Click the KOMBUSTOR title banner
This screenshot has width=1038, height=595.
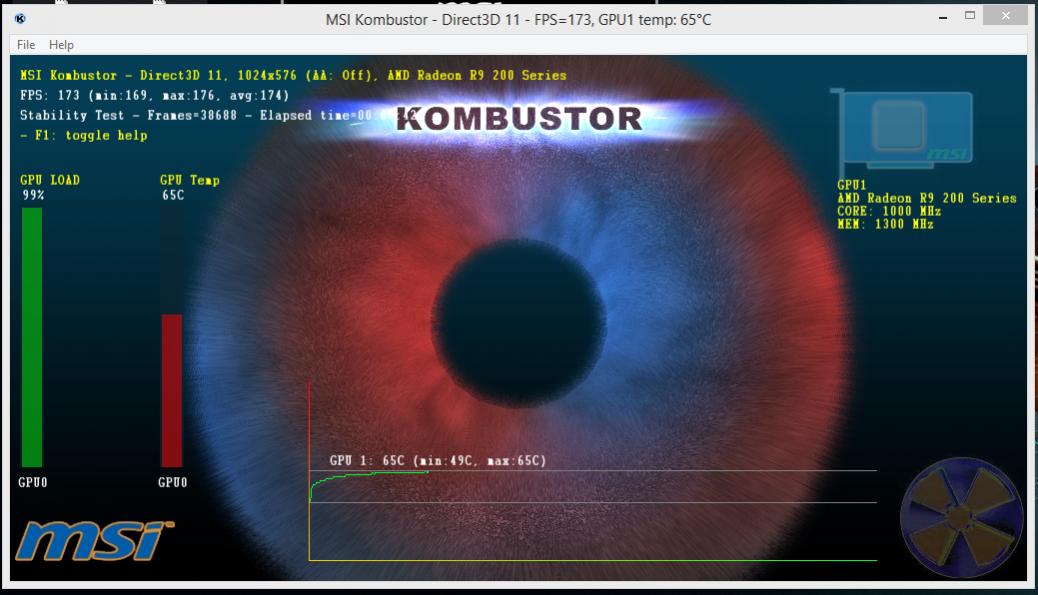(x=520, y=119)
